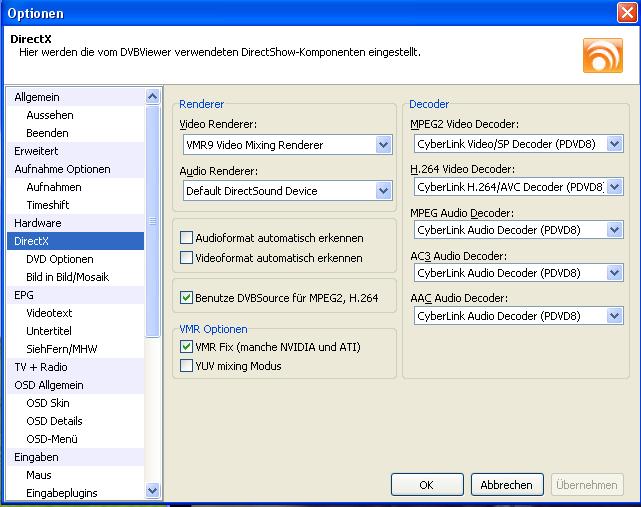
Task: Click the Abbrechen button
Action: 507,485
